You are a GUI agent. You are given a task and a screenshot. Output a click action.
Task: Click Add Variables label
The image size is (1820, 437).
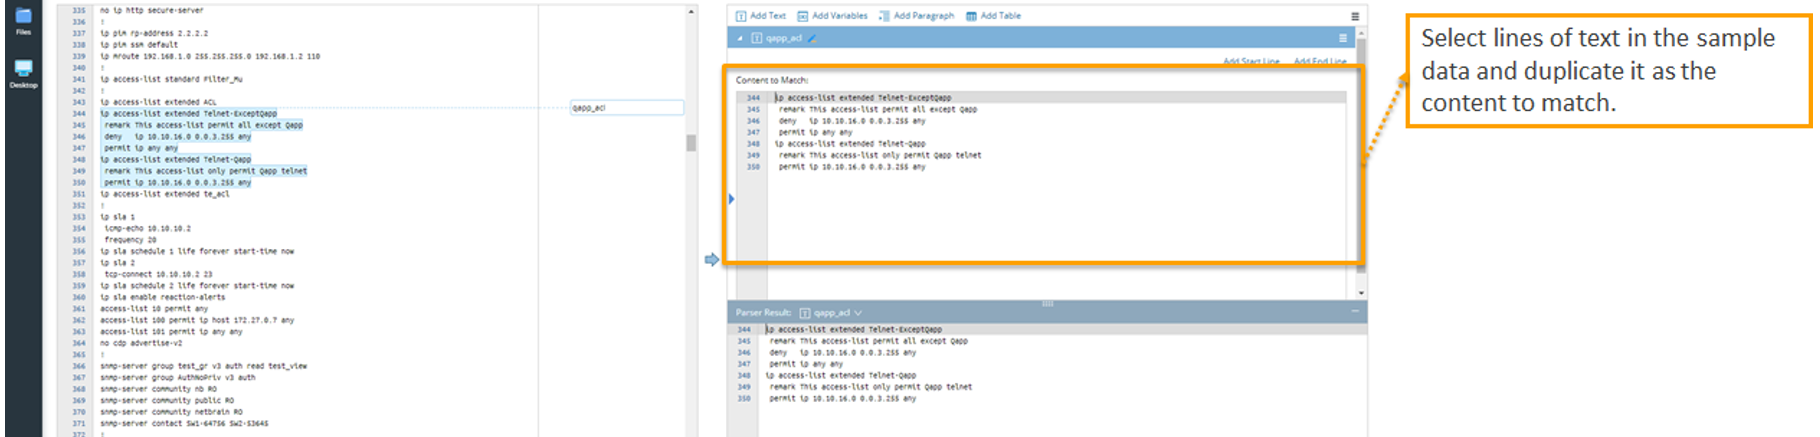tap(840, 16)
